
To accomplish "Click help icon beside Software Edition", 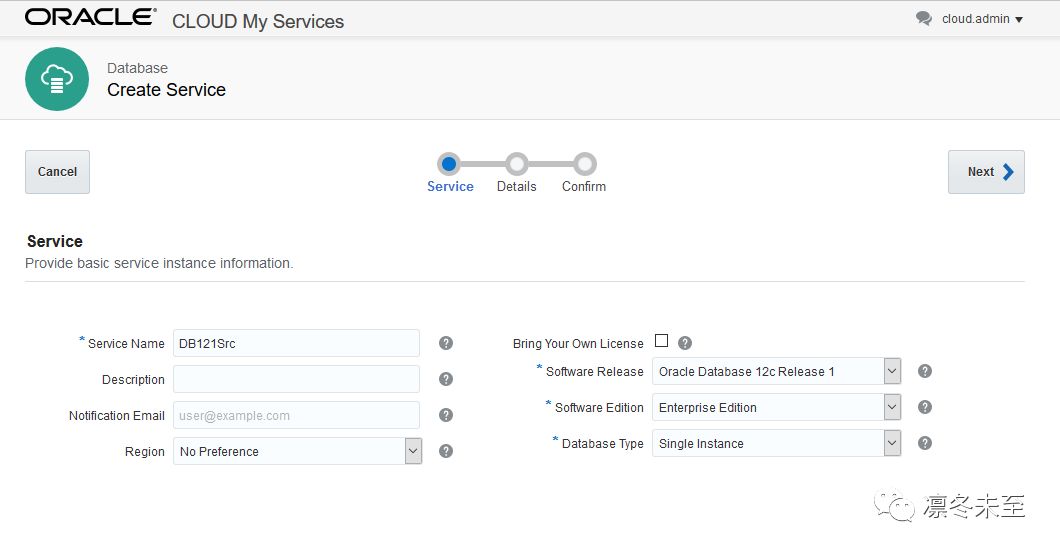I will click(x=925, y=407).
